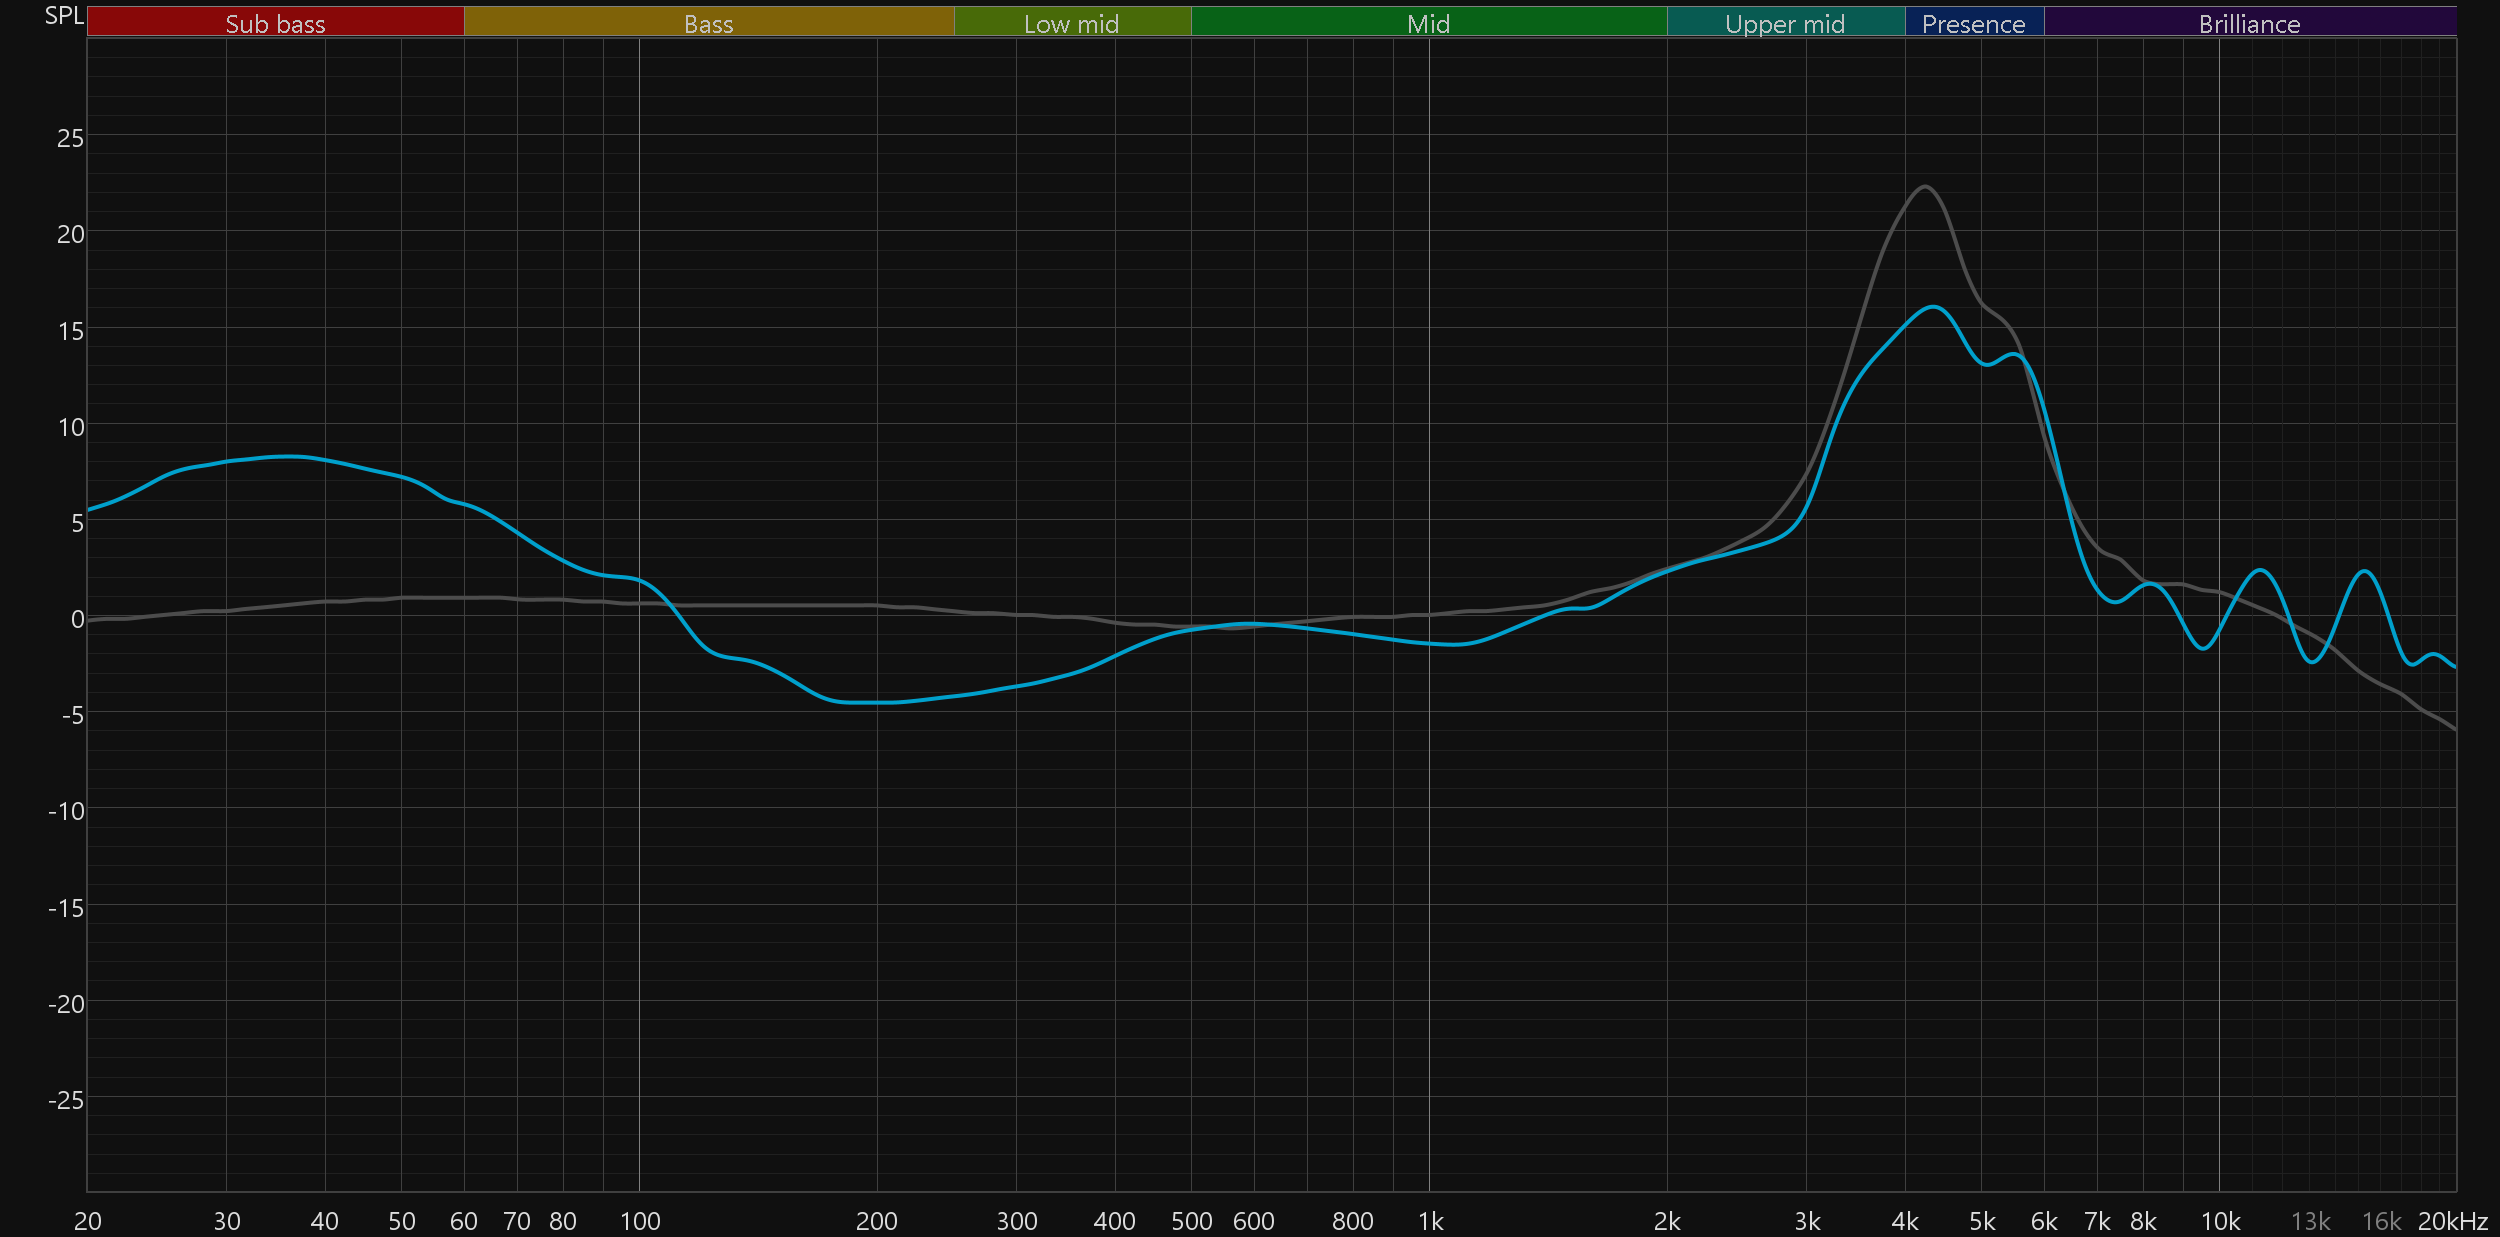The width and height of the screenshot is (2500, 1237).
Task: Click the blue curve's peak near 4k
Action: (1934, 307)
